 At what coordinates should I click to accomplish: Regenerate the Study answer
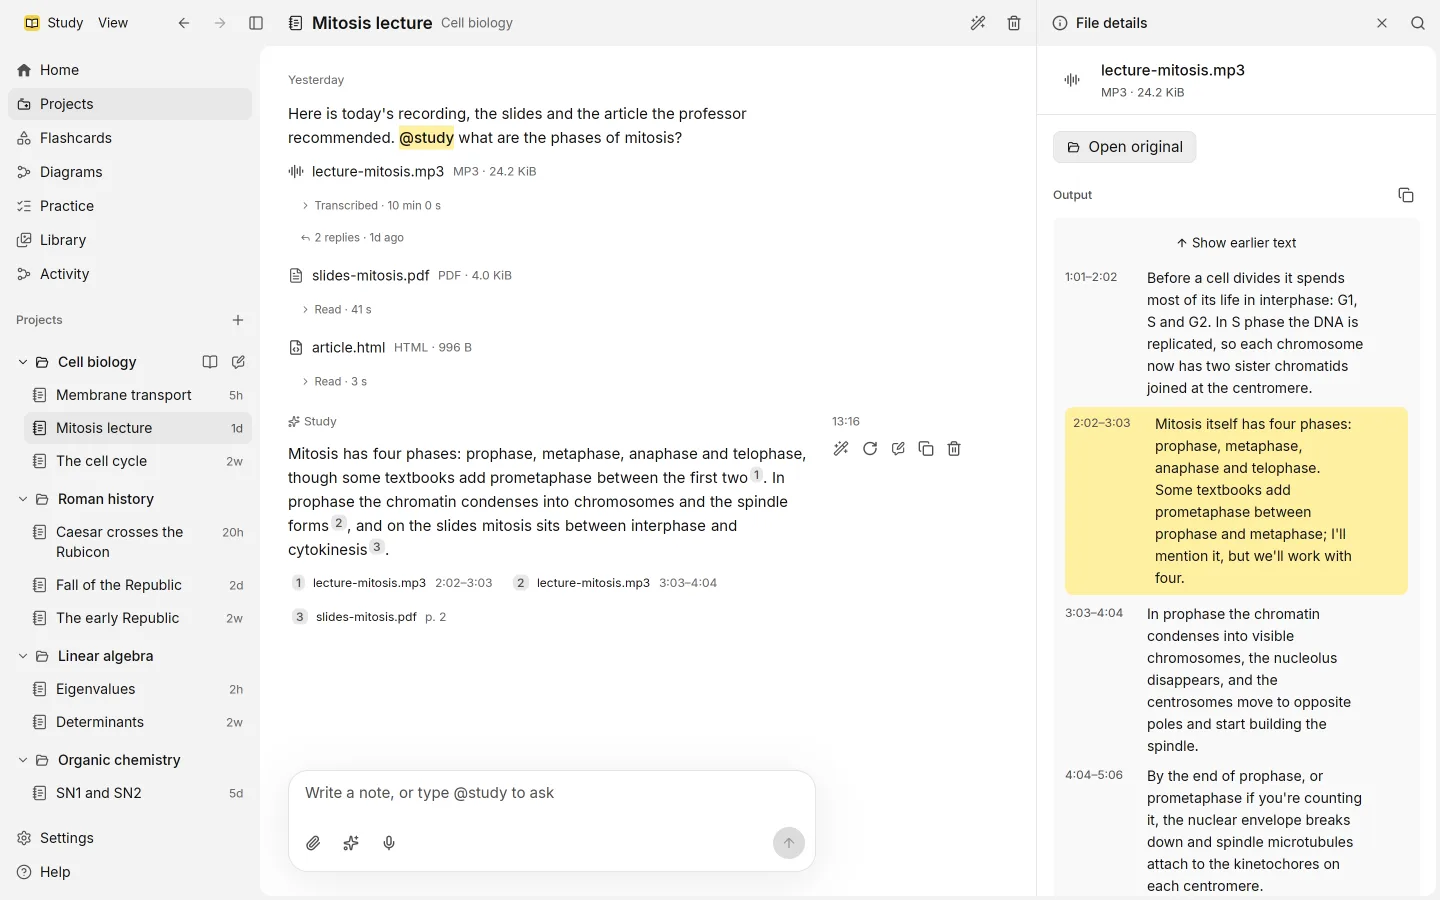coord(870,449)
